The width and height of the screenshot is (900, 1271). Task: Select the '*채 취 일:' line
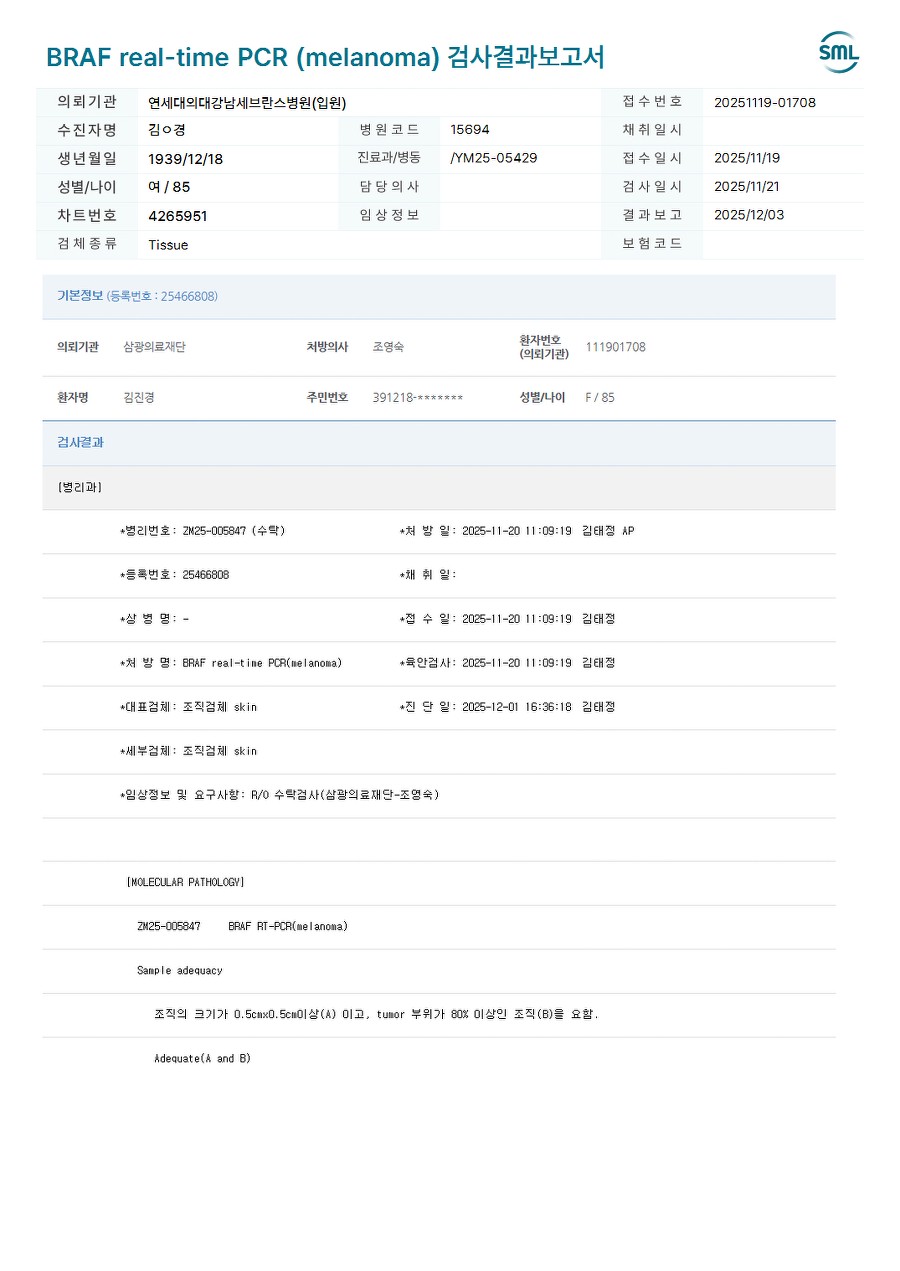(427, 575)
